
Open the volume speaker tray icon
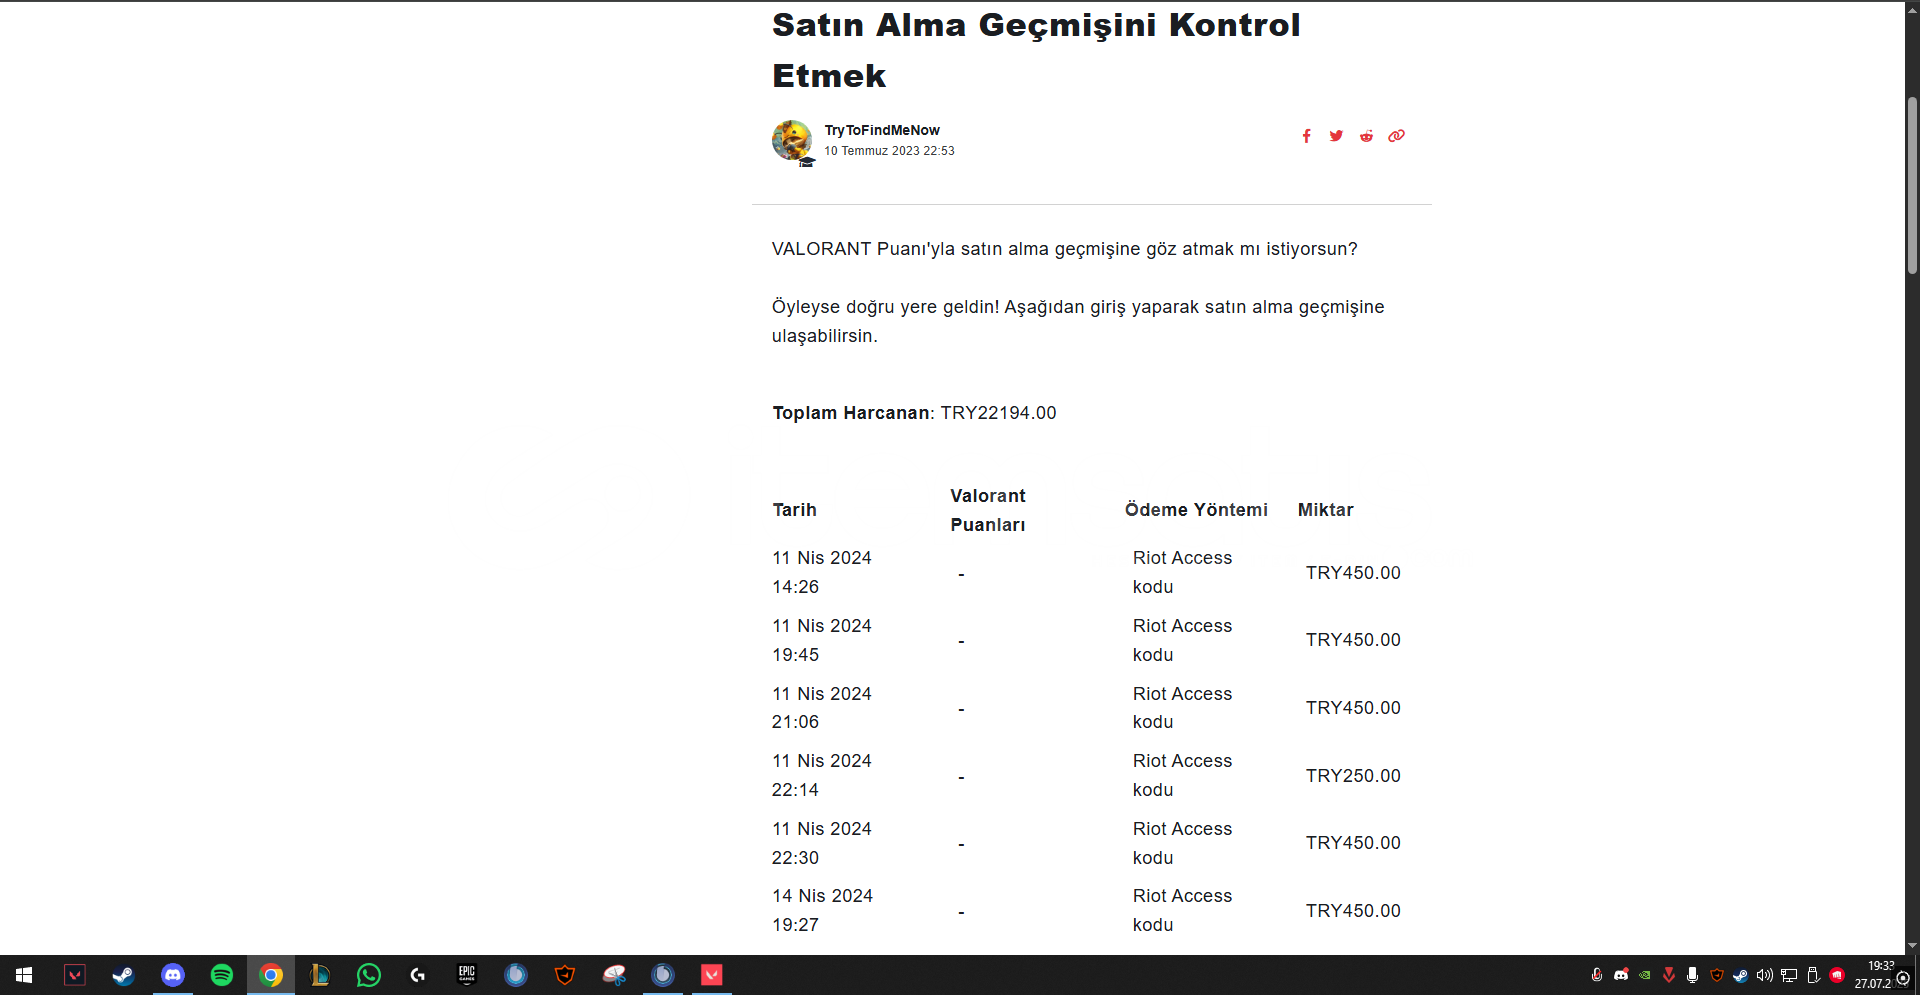(1765, 975)
